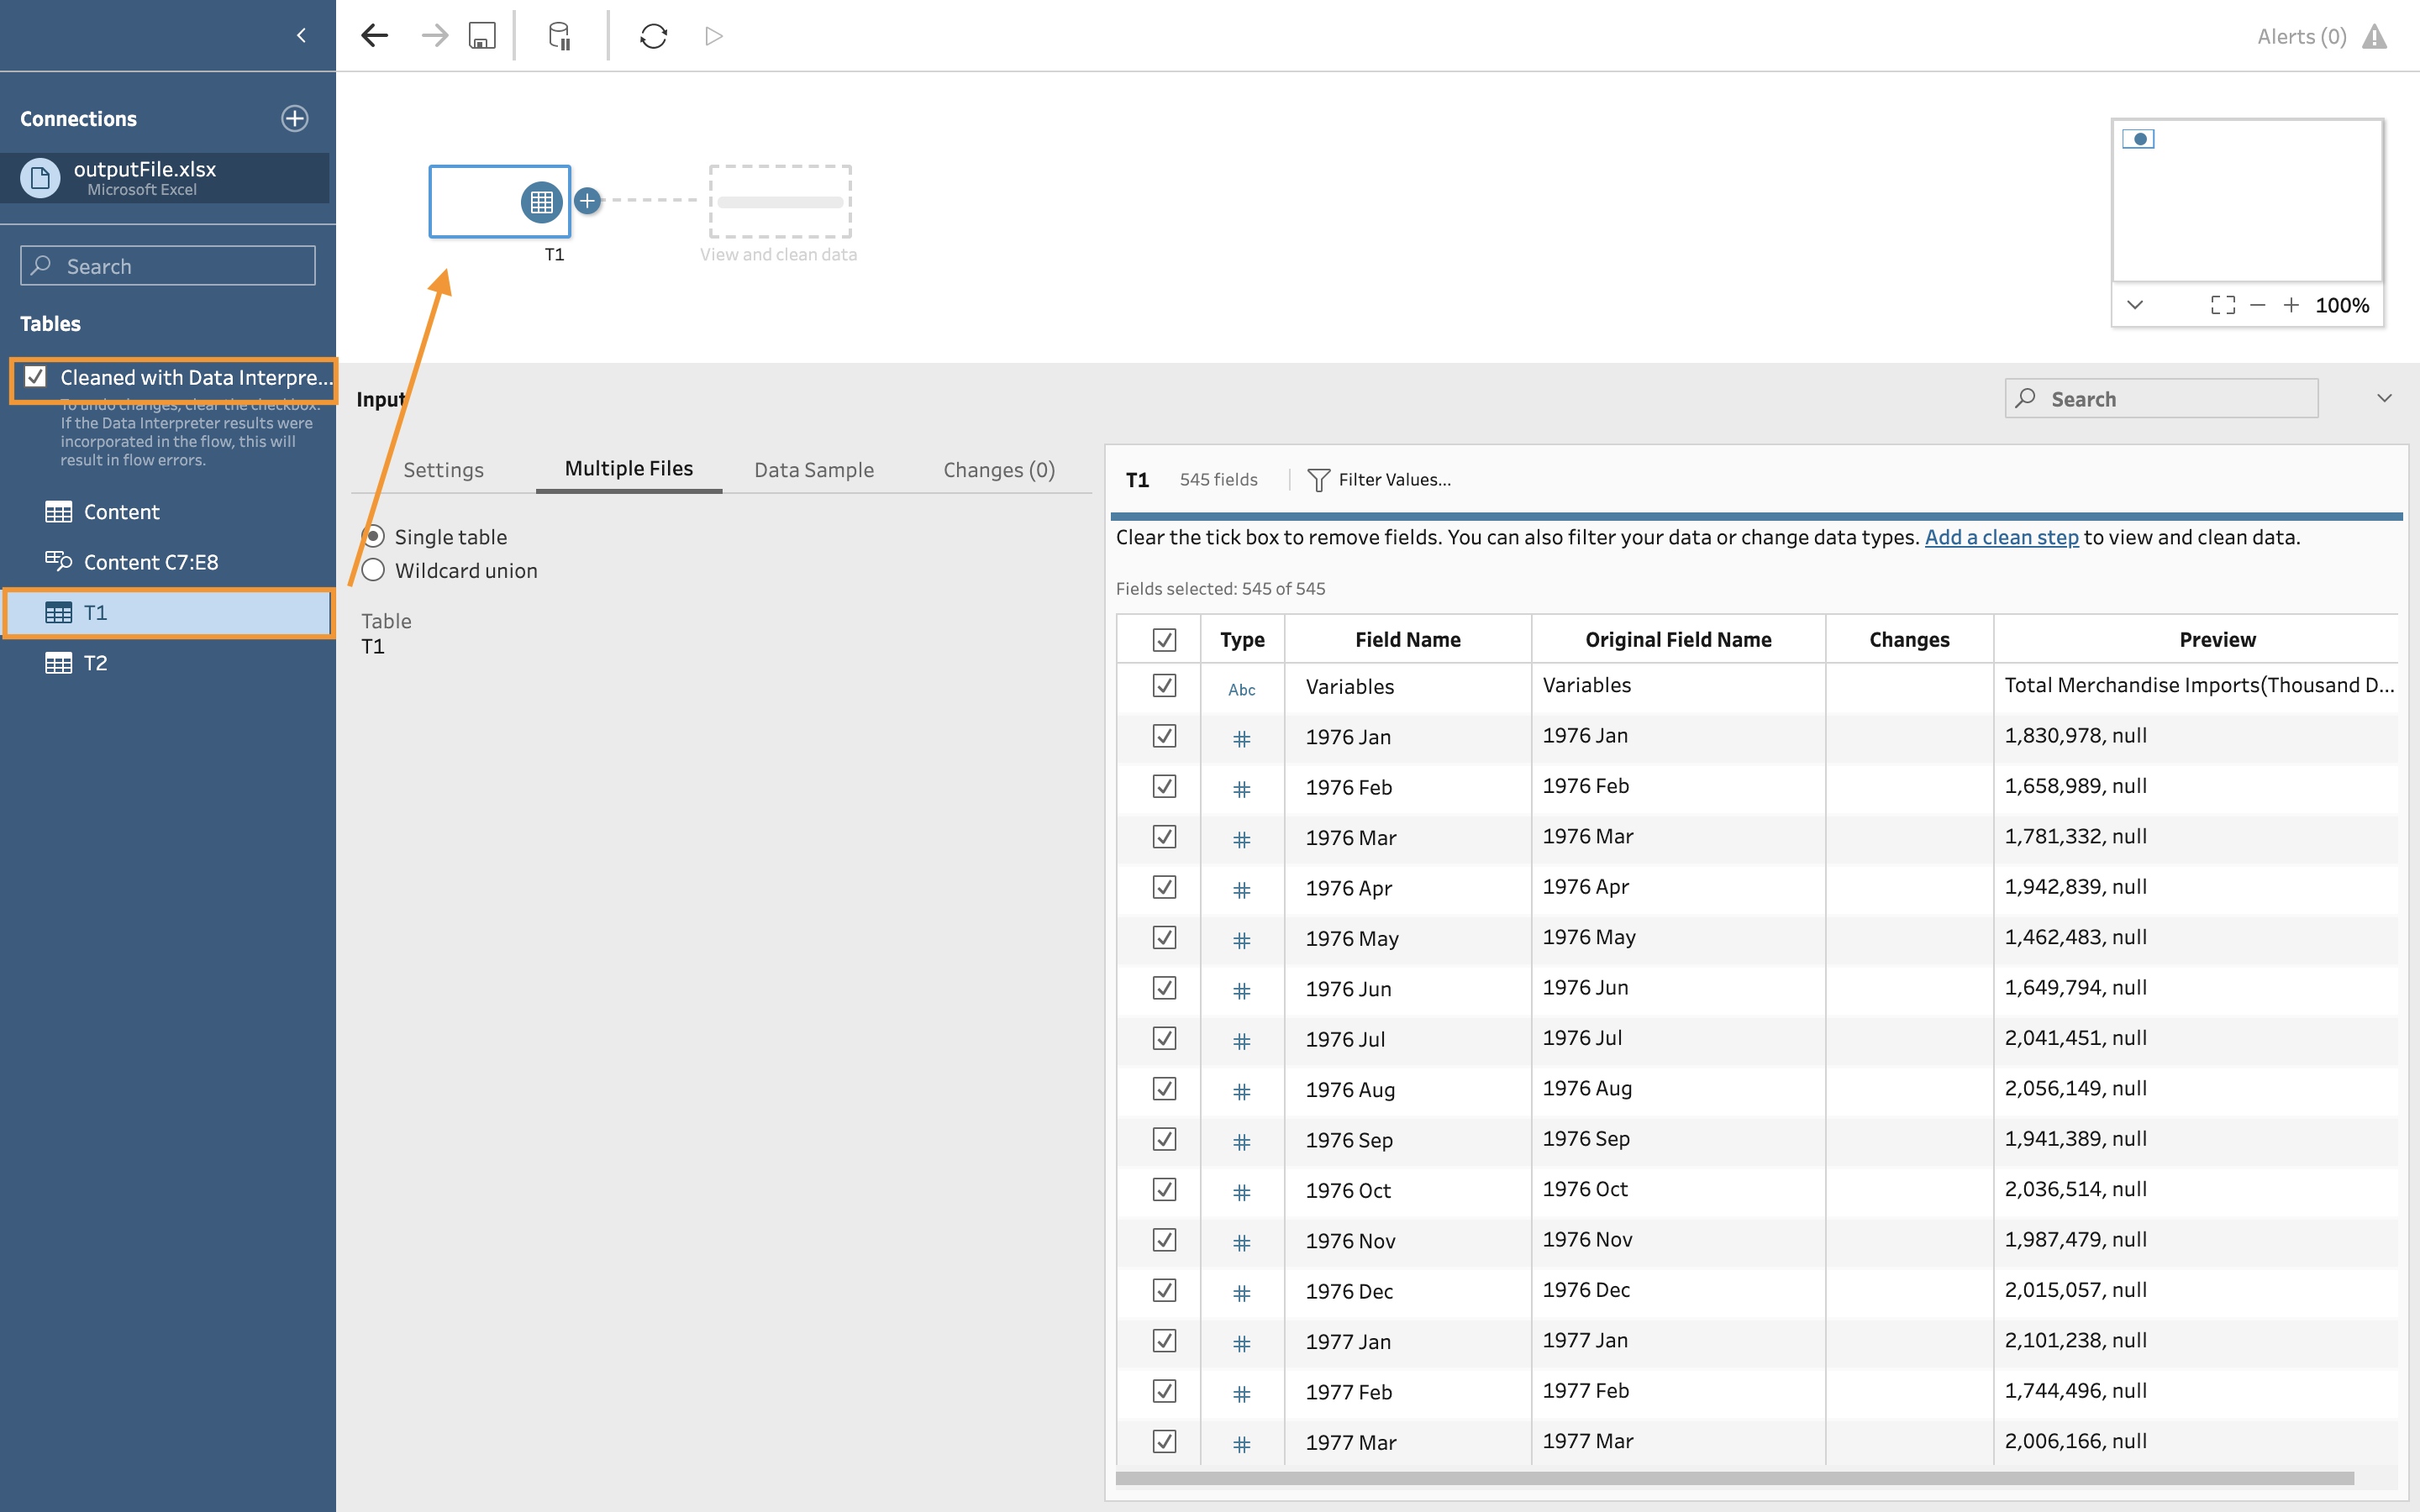Collapse the flow navigator chevron
This screenshot has width=2420, height=1512.
pyautogui.click(x=2135, y=305)
